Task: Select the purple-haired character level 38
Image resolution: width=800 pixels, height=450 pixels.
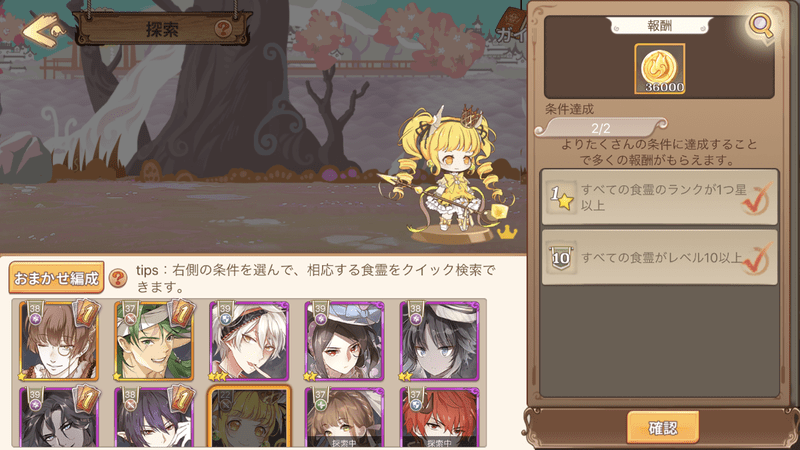Action: [154, 417]
